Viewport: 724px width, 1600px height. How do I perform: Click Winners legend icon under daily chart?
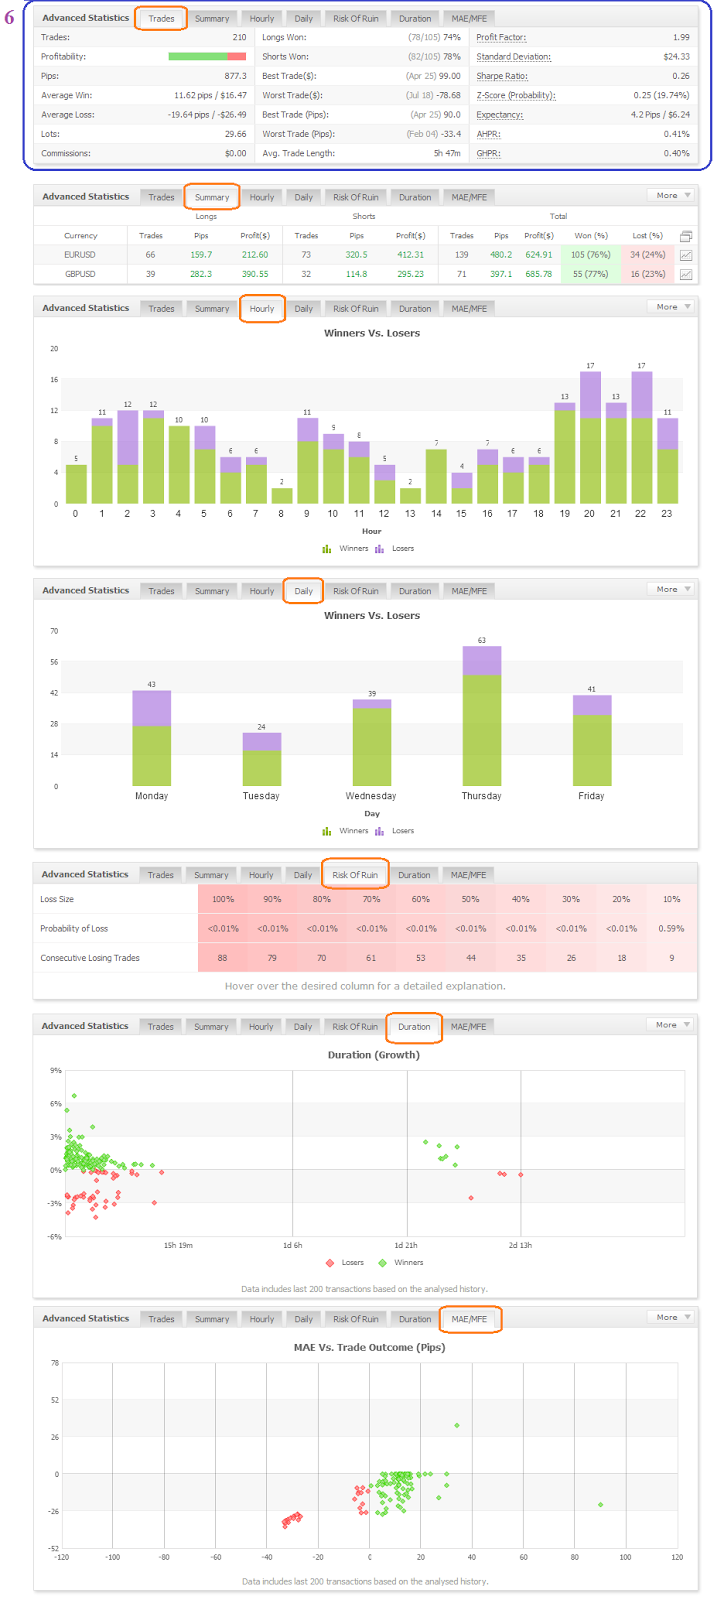(327, 830)
